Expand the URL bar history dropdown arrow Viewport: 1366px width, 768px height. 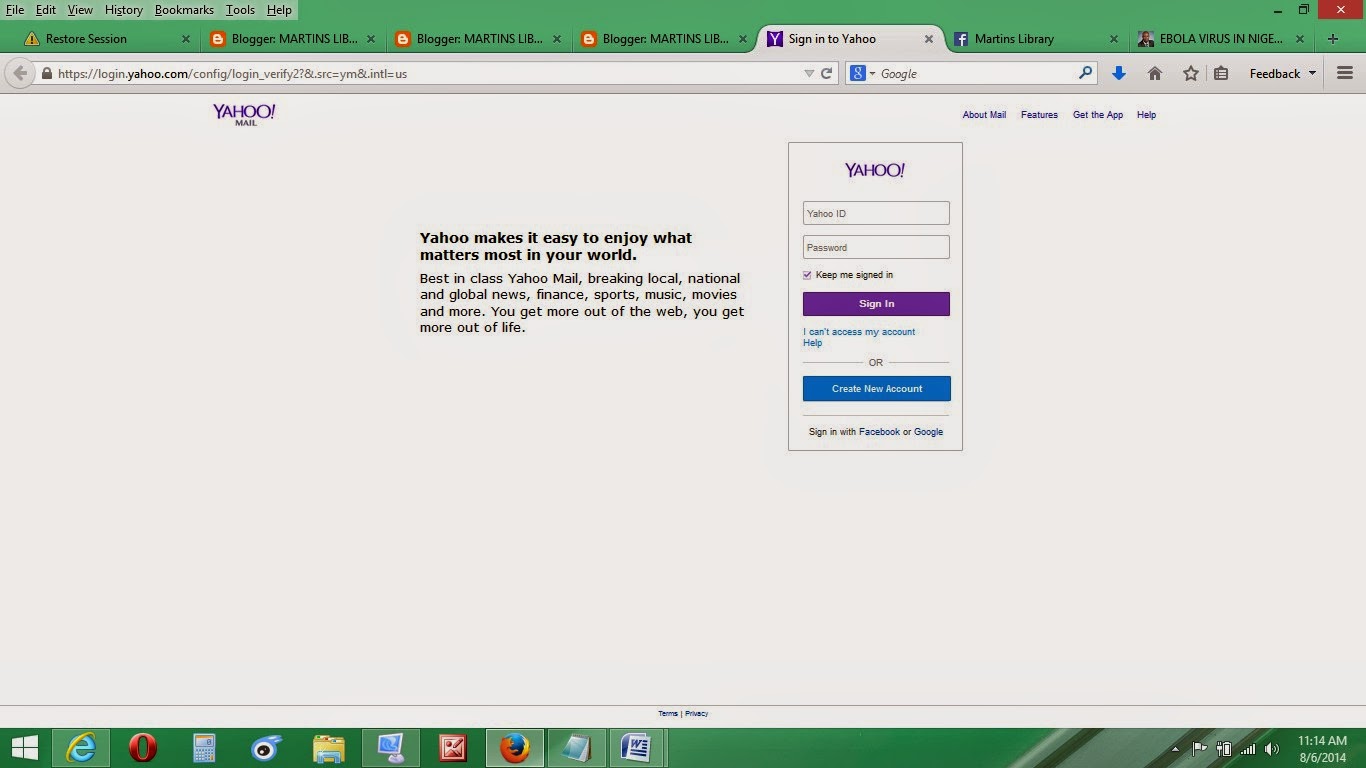(x=809, y=73)
